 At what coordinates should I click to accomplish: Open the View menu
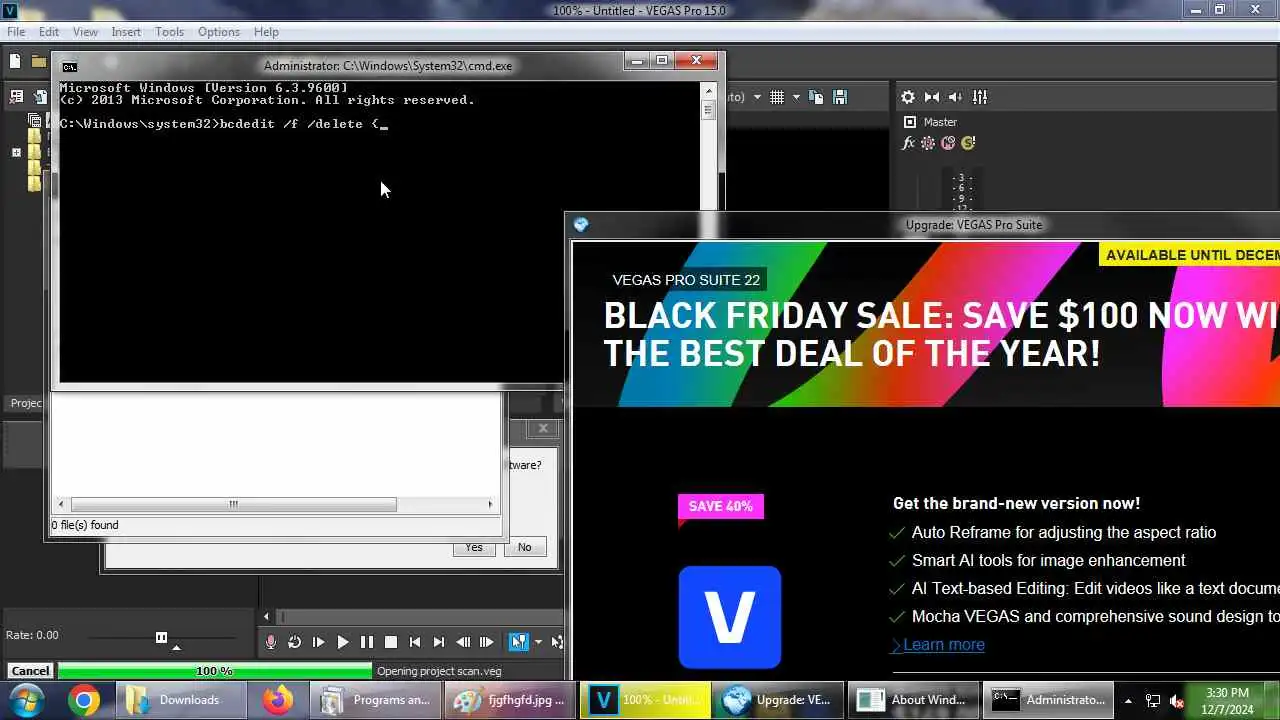[x=85, y=32]
